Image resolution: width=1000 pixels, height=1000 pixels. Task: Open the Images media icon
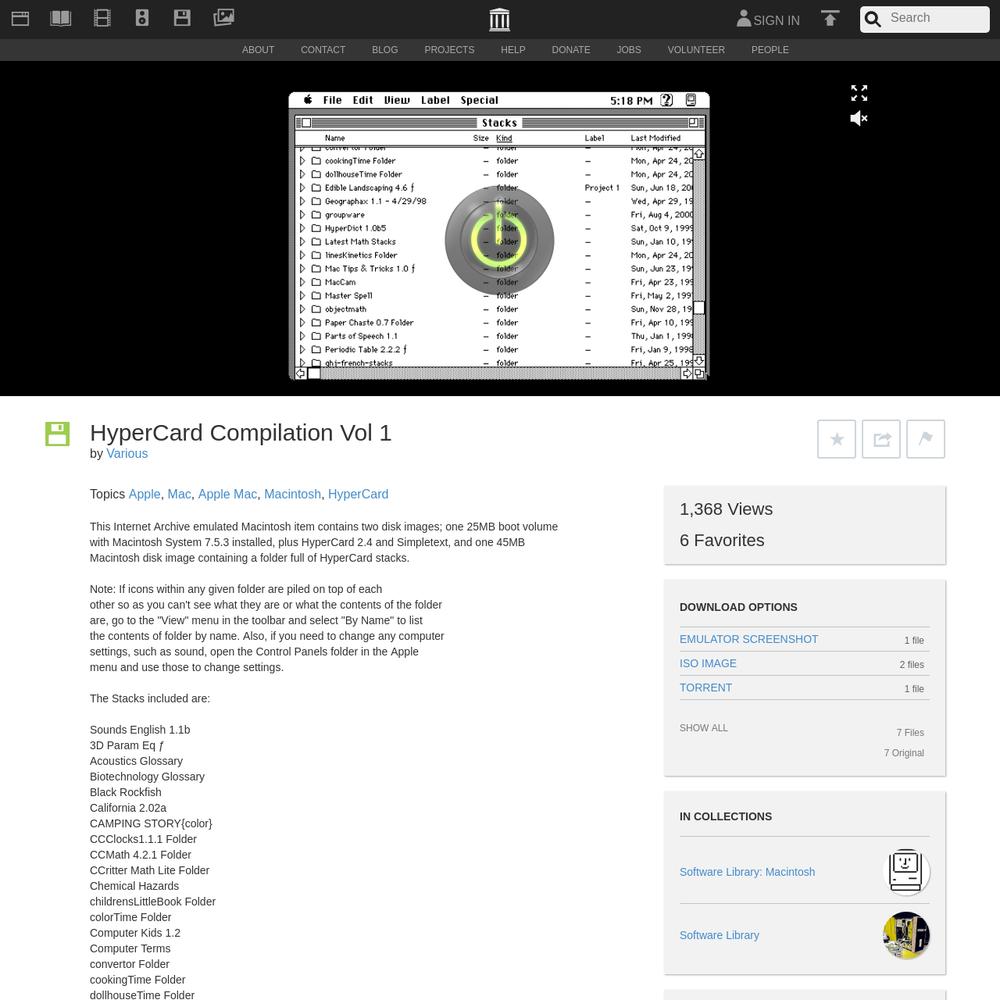(x=223, y=18)
